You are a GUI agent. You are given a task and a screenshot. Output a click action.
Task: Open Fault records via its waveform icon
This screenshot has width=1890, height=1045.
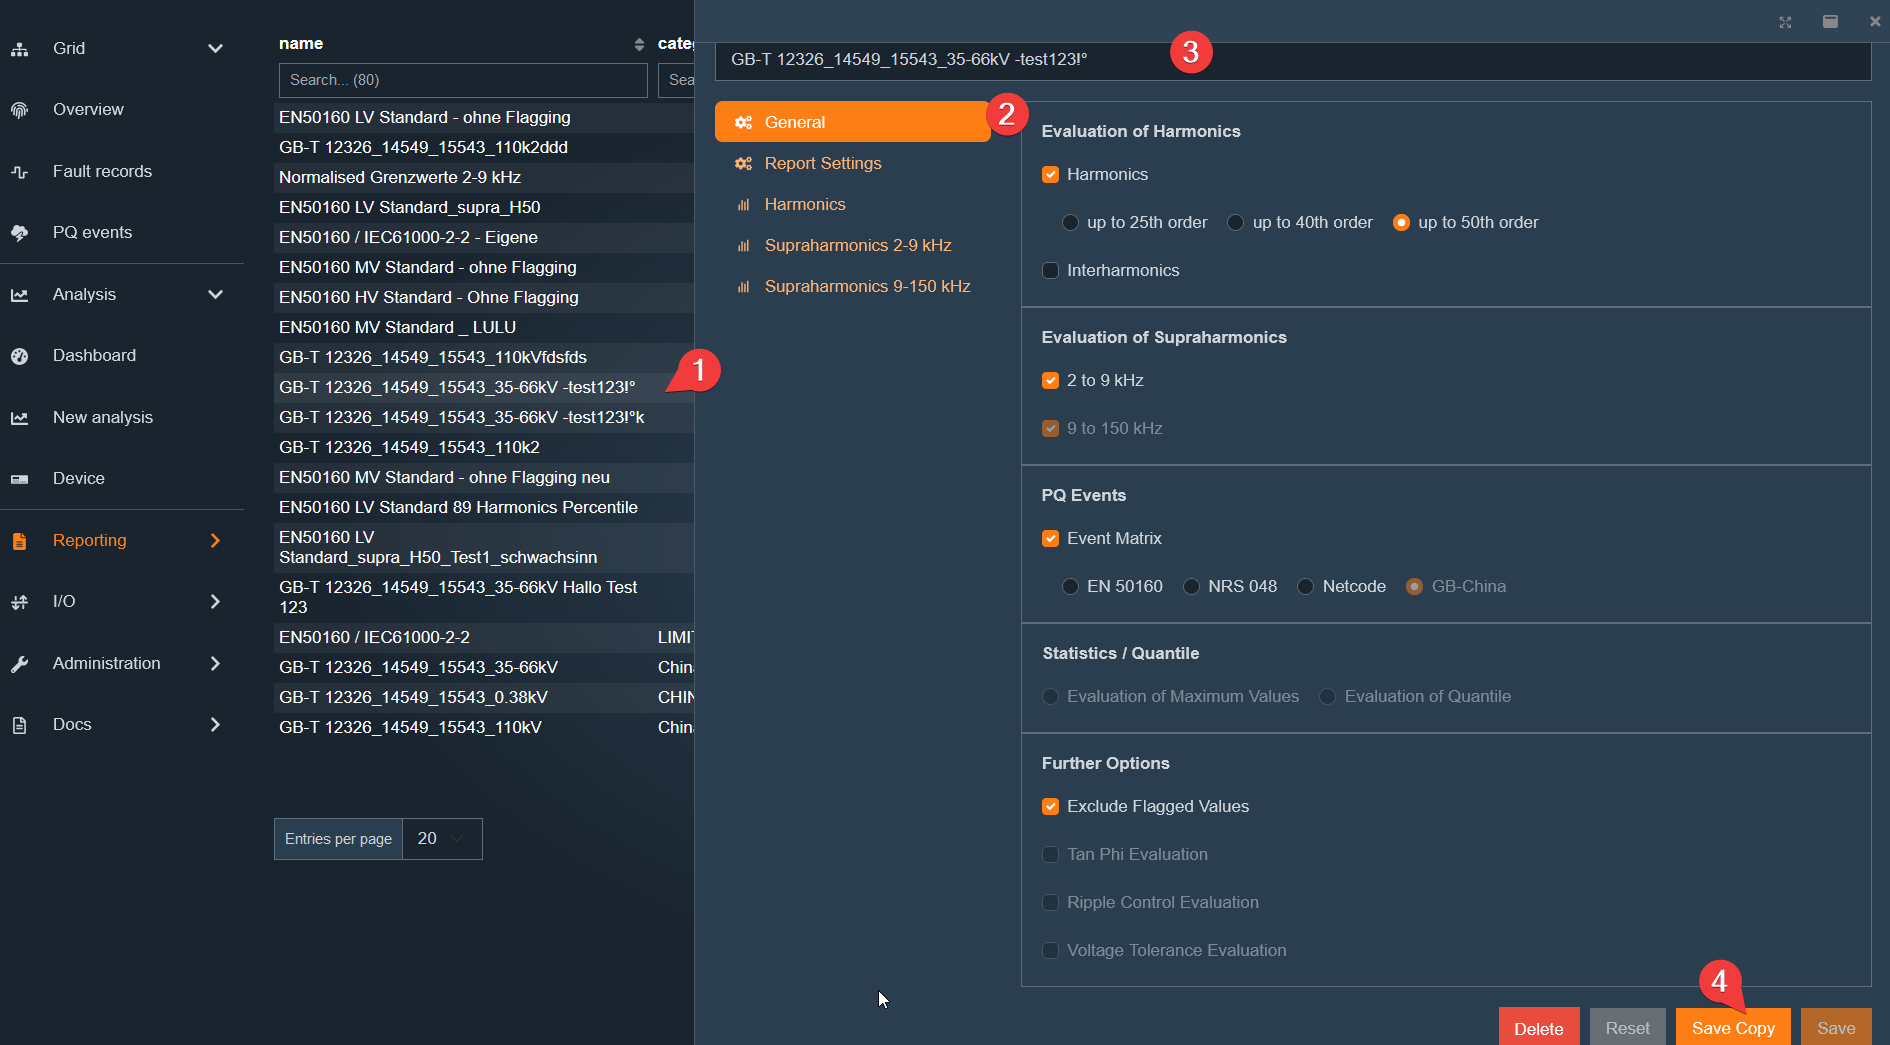(x=19, y=172)
